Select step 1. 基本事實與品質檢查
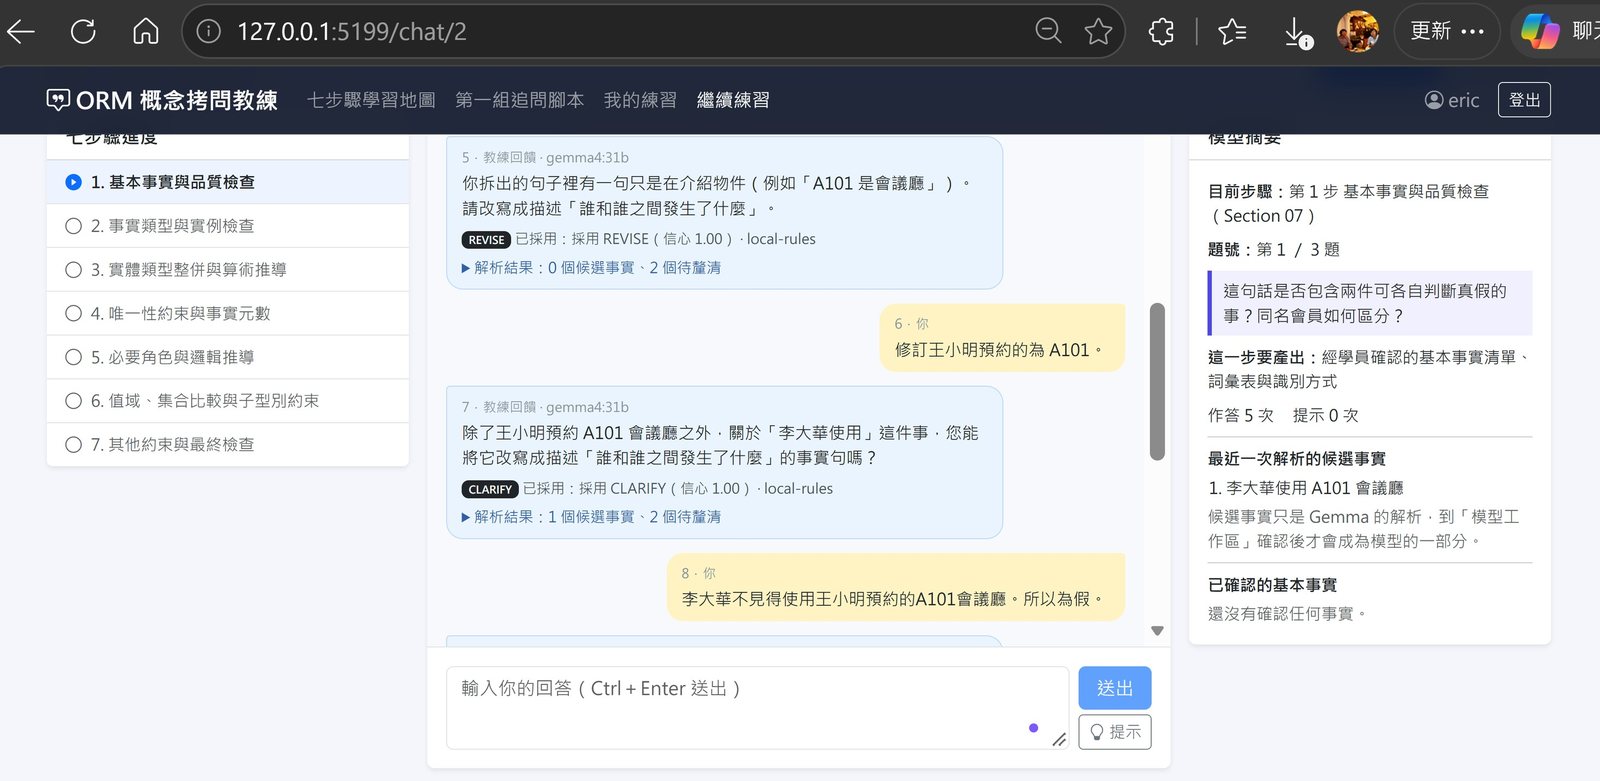Viewport: 1600px width, 781px height. (x=228, y=182)
